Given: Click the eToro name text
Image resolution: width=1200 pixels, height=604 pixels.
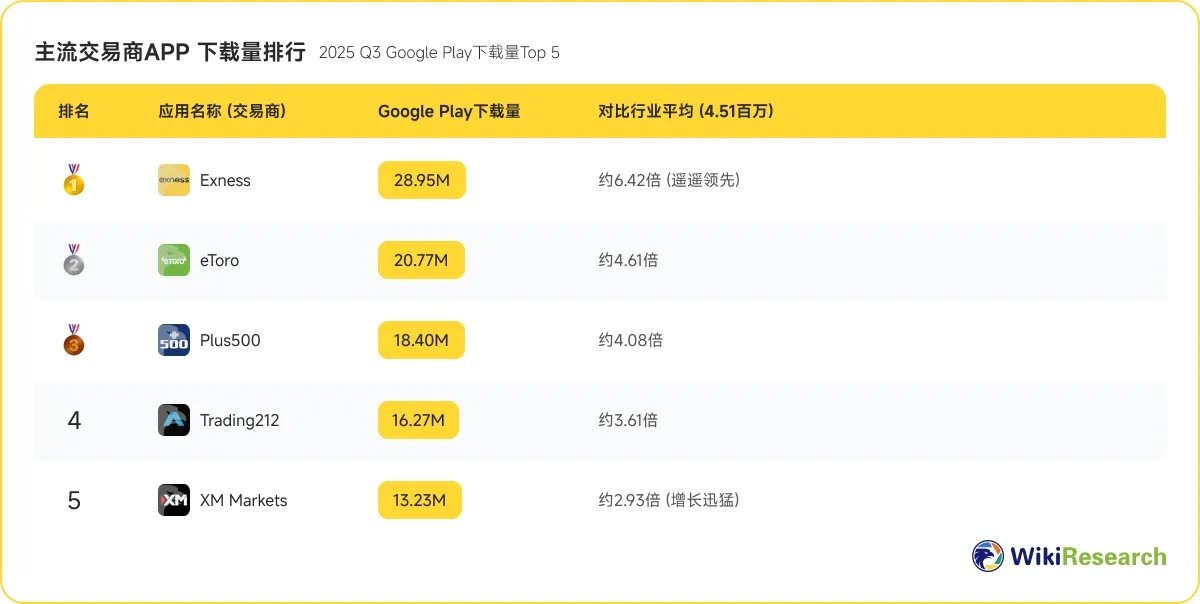Looking at the screenshot, I should point(219,260).
